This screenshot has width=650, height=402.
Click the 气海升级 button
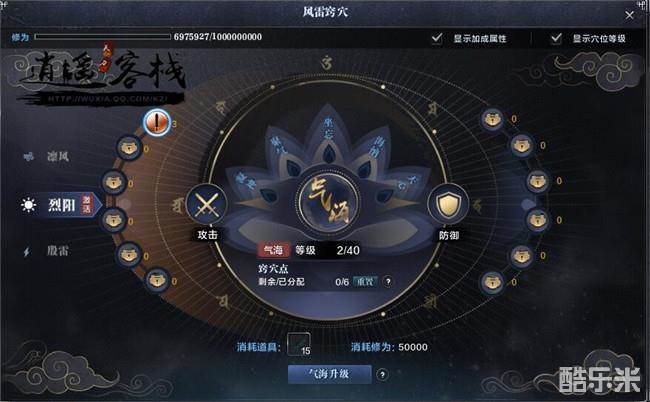click(x=330, y=374)
